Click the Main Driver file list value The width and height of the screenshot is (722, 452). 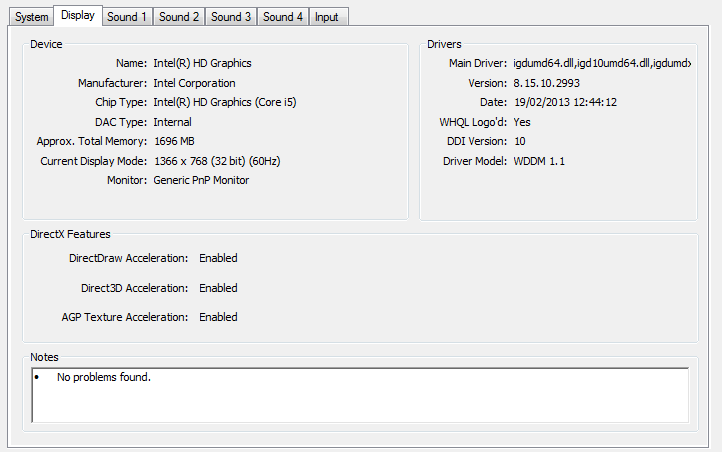(x=602, y=63)
